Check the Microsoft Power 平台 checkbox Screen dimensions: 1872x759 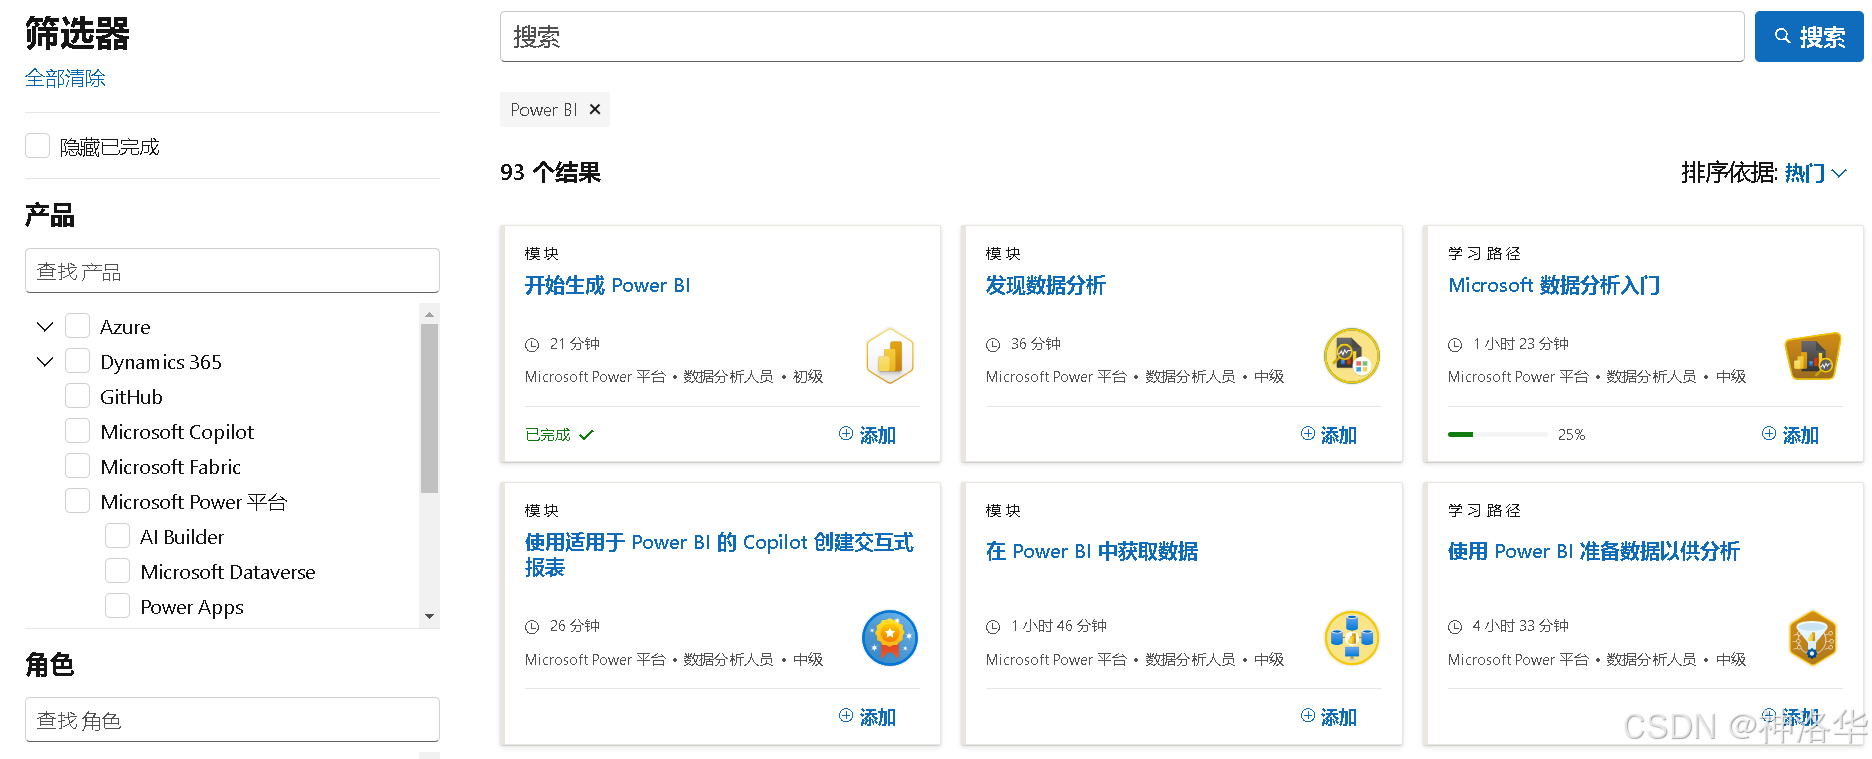77,501
